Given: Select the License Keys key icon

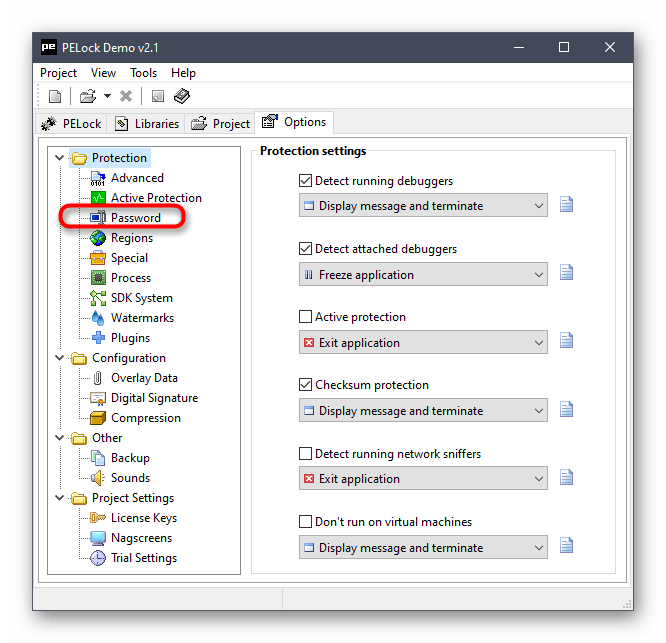Looking at the screenshot, I should [98, 518].
